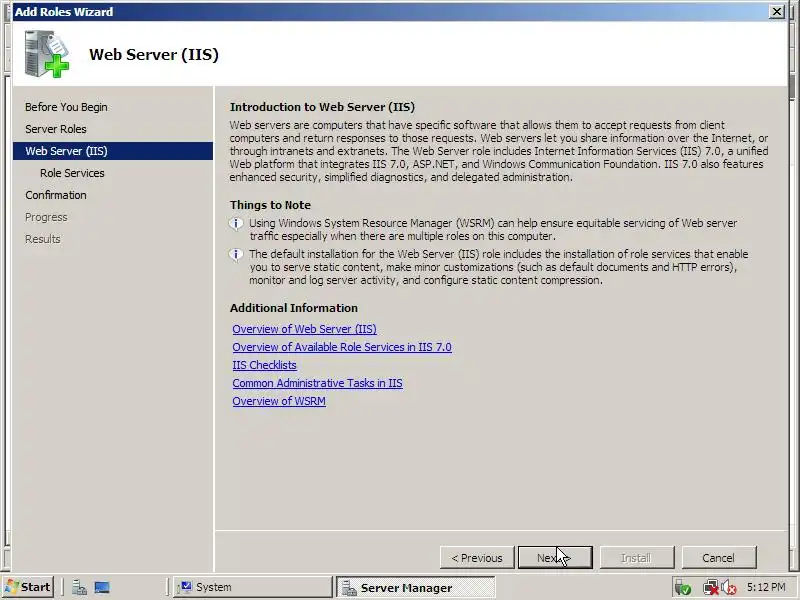Click the Introduction to Web Server (IIS) heading
Viewport: 800px width, 600px height.
322,107
